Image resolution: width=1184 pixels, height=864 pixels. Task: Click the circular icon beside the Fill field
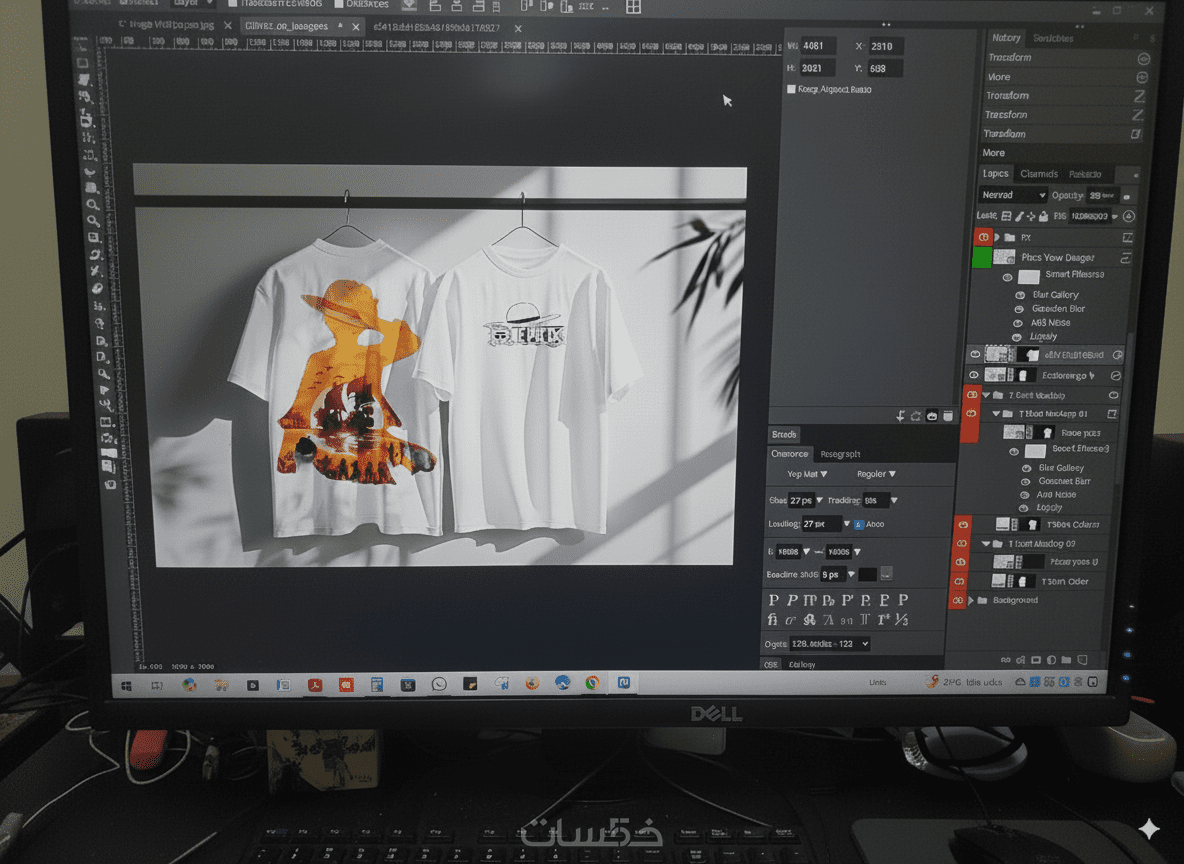pos(1129,216)
